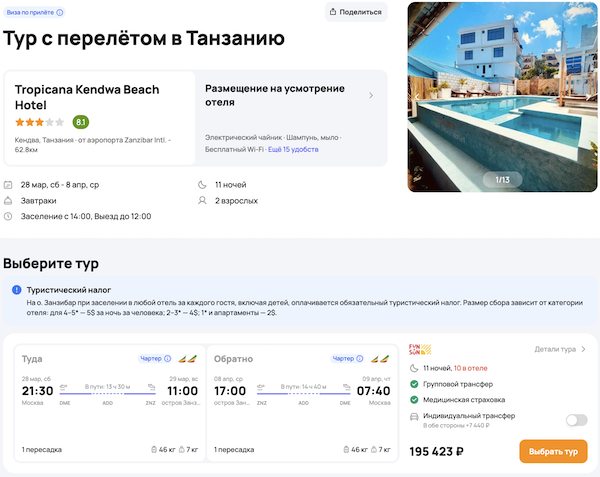
Task: Click the Fun Sun operator logo
Action: [419, 350]
